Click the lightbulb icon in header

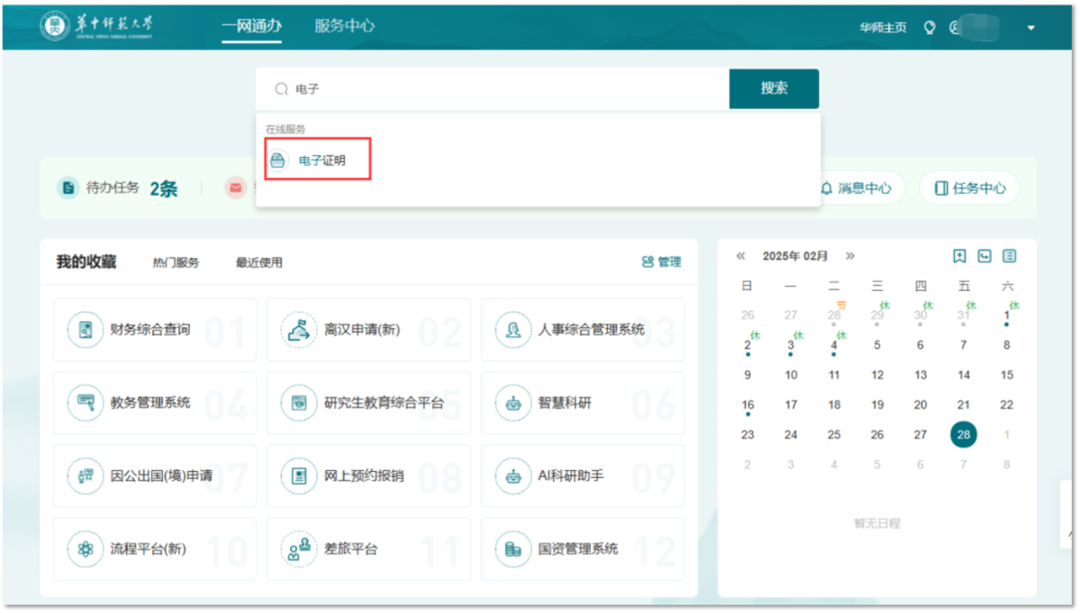tap(929, 28)
